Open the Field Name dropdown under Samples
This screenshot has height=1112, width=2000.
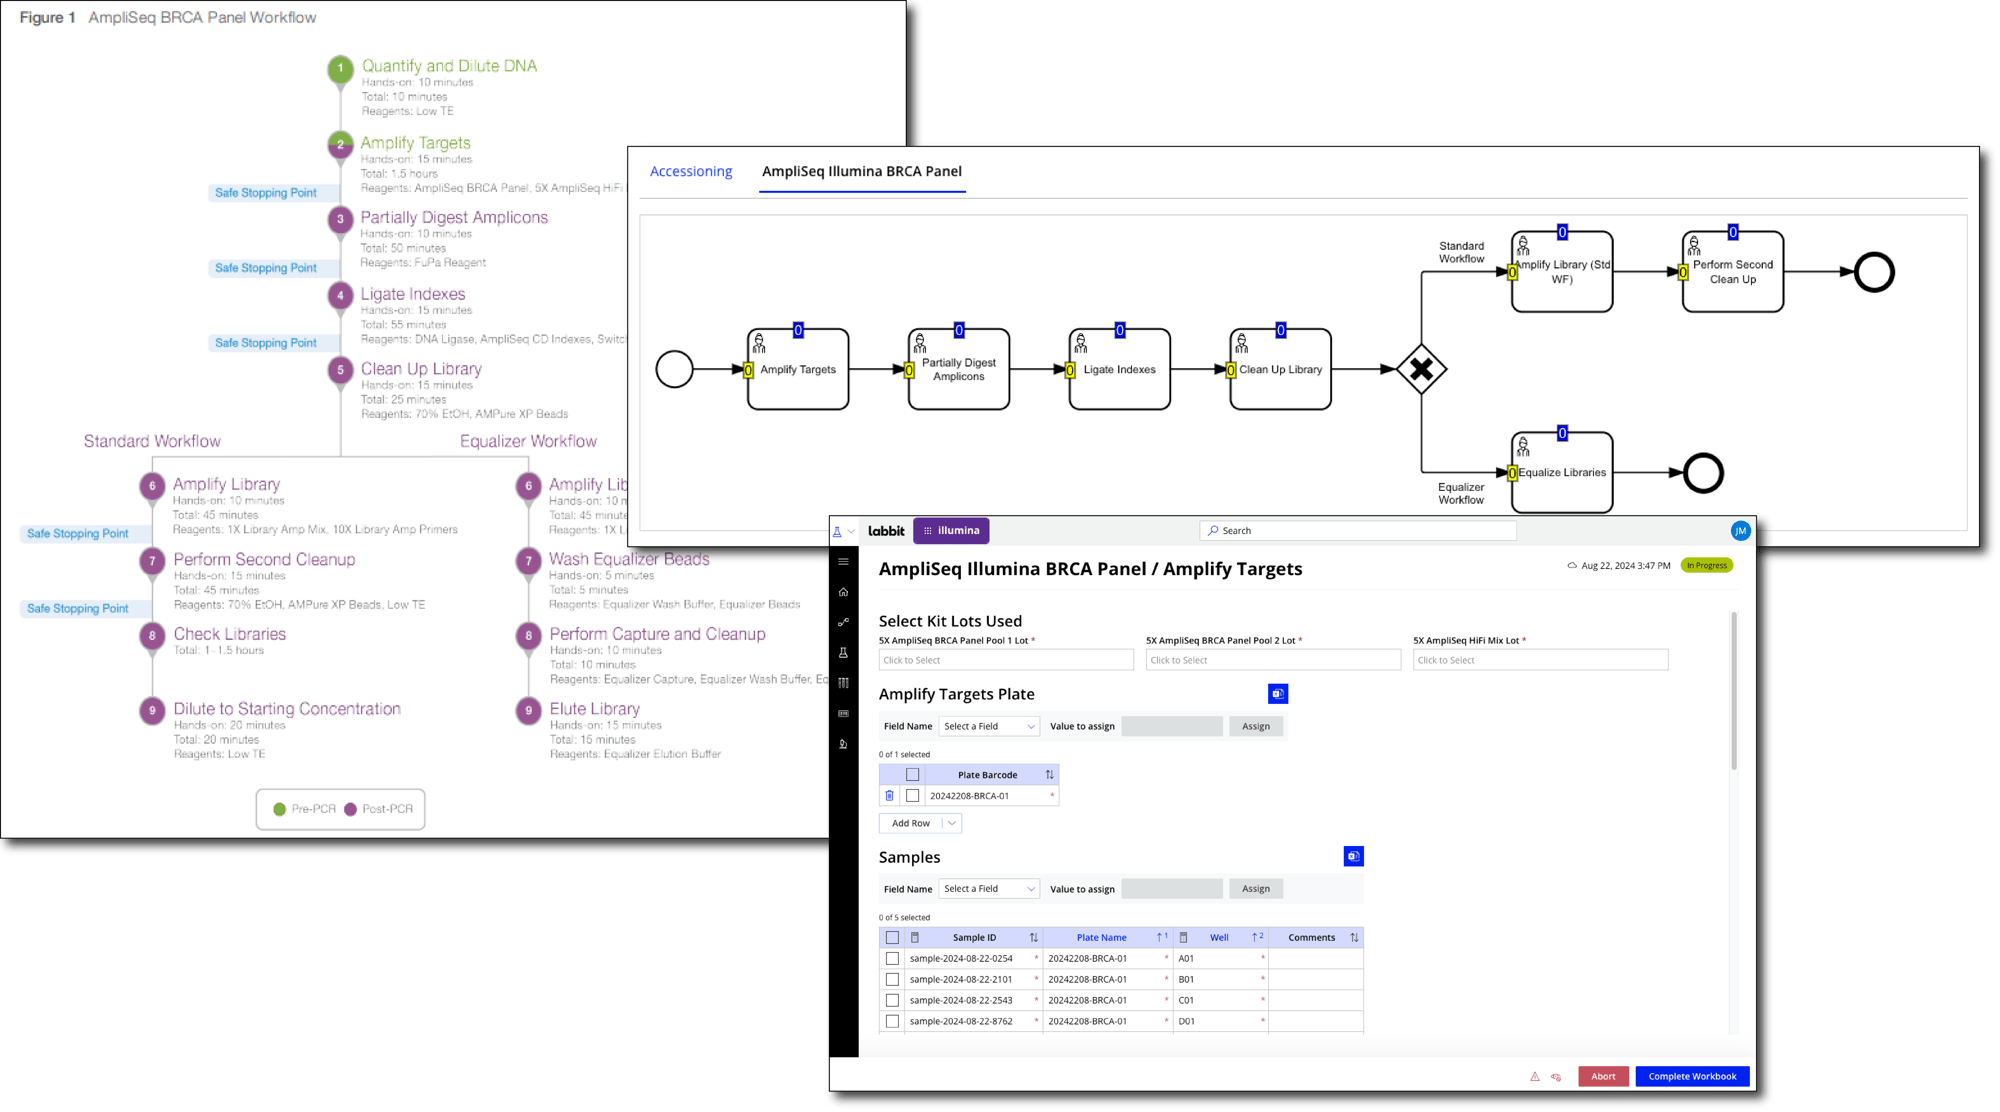(988, 889)
